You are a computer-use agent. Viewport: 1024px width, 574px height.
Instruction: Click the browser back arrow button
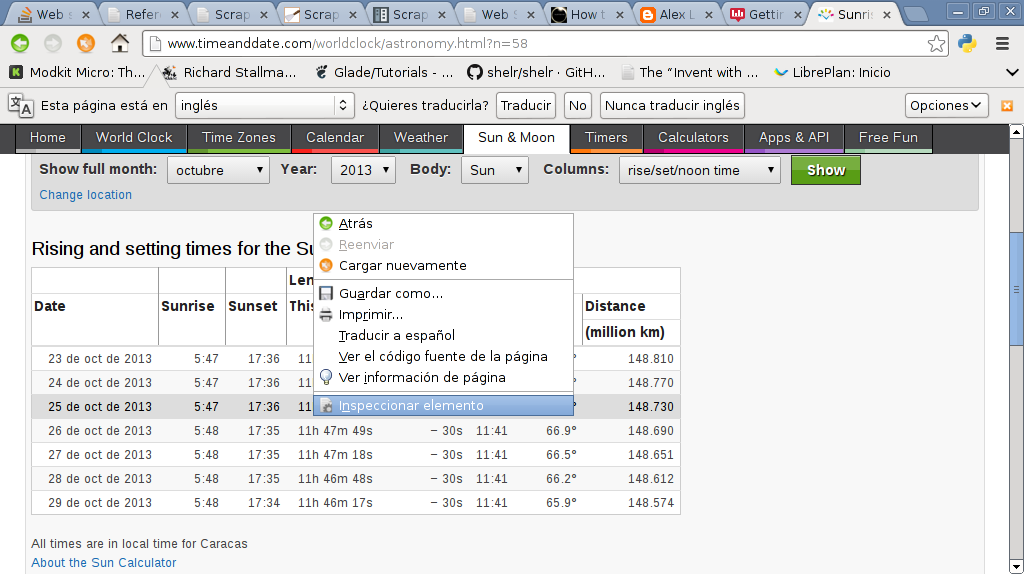click(20, 43)
